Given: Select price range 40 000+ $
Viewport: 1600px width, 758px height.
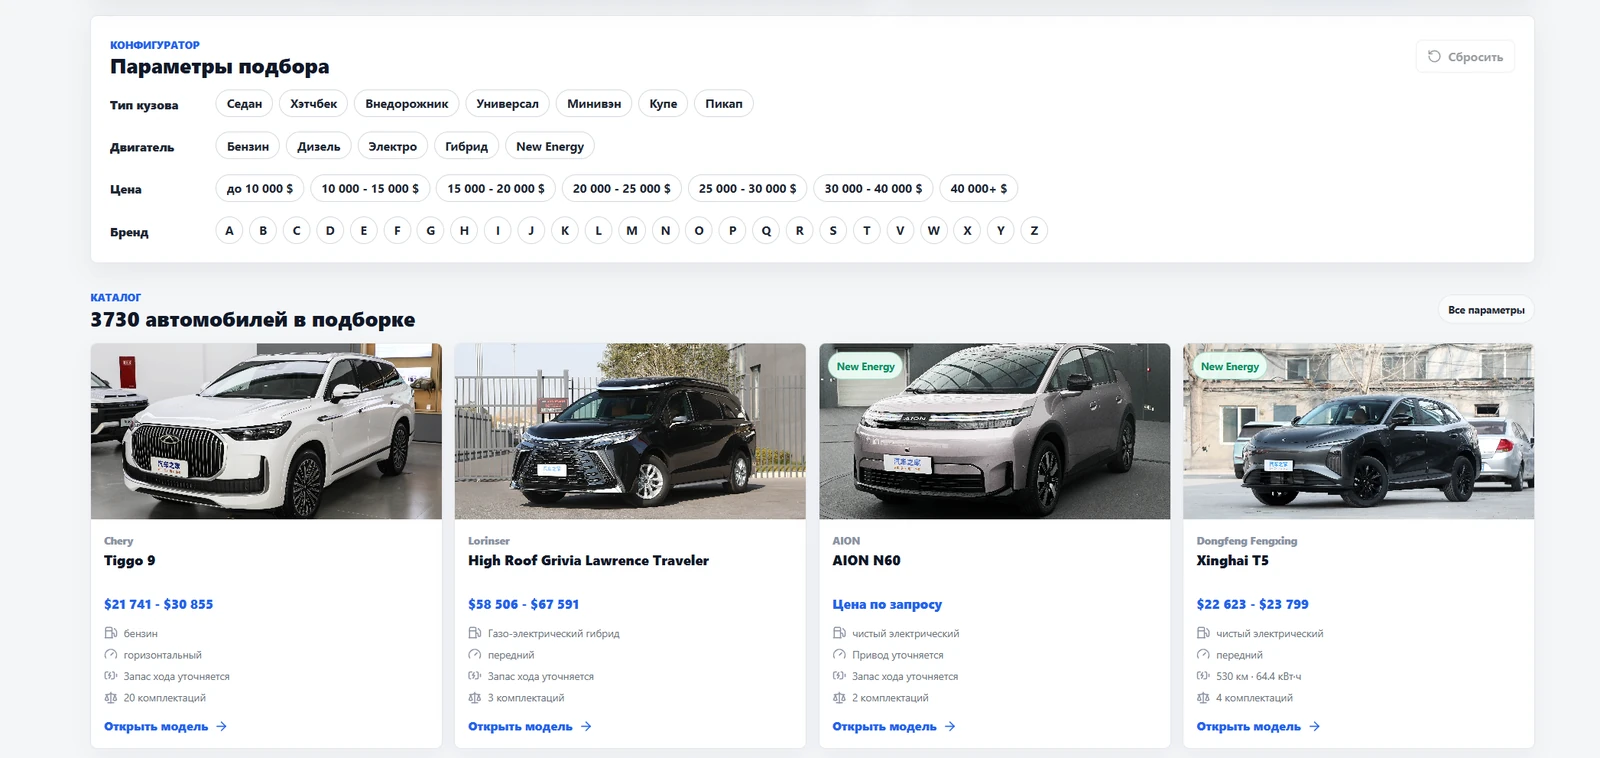Looking at the screenshot, I should tap(979, 188).
